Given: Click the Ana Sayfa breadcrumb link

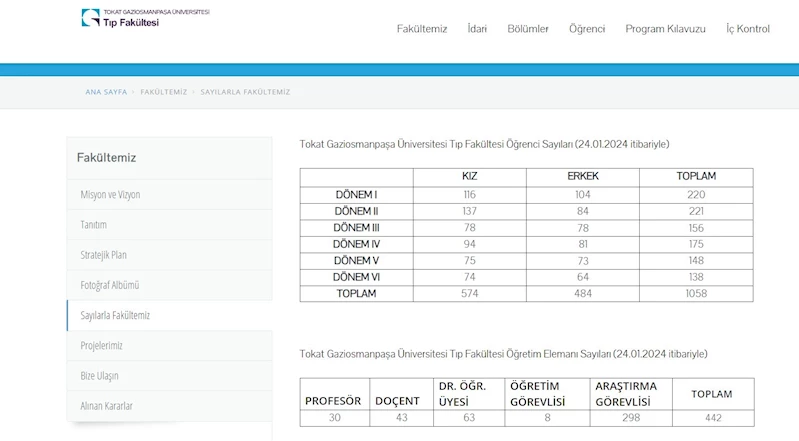Looking at the screenshot, I should tap(106, 92).
